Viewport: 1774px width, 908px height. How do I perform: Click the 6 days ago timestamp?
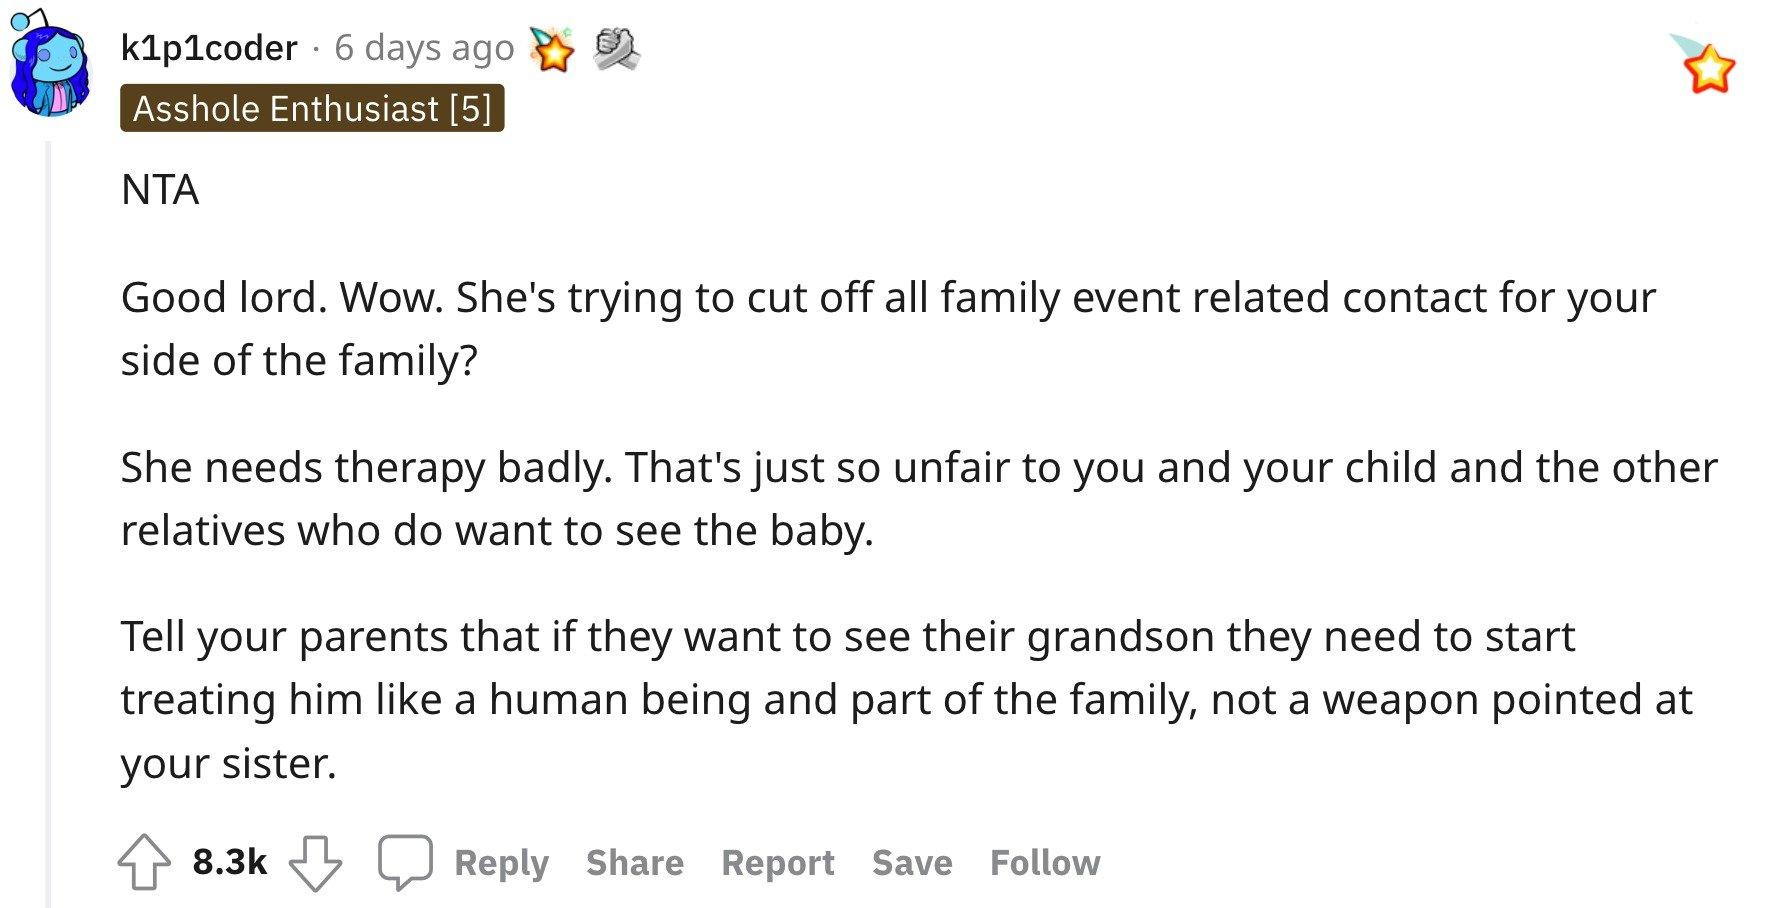coord(424,47)
